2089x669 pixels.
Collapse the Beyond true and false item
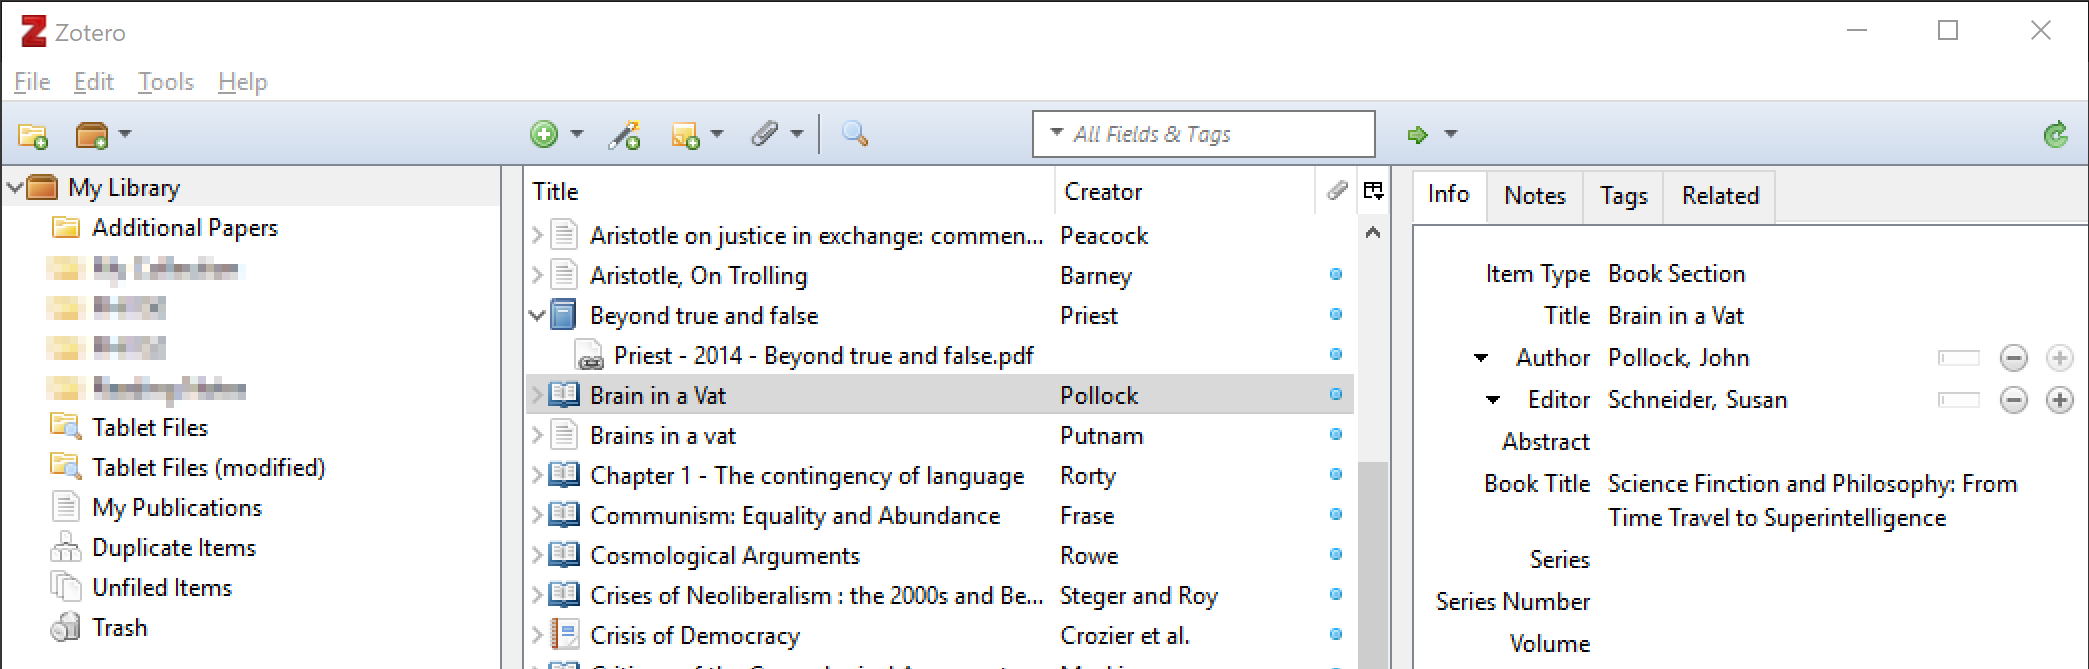point(537,316)
